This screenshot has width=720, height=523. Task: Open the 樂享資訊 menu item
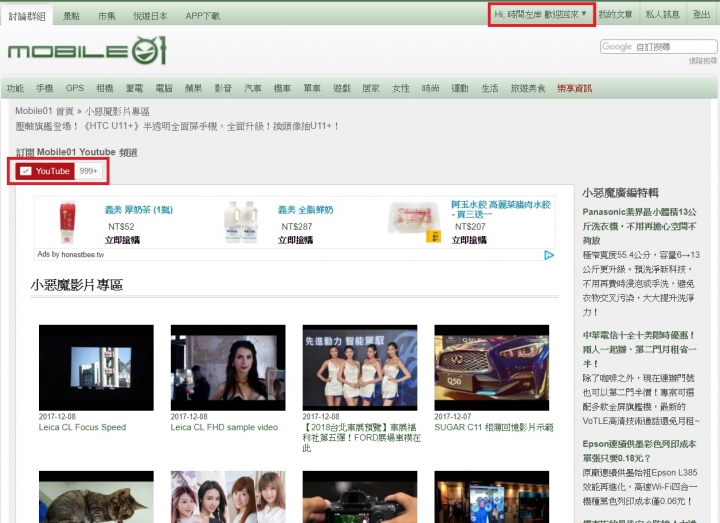(x=574, y=88)
